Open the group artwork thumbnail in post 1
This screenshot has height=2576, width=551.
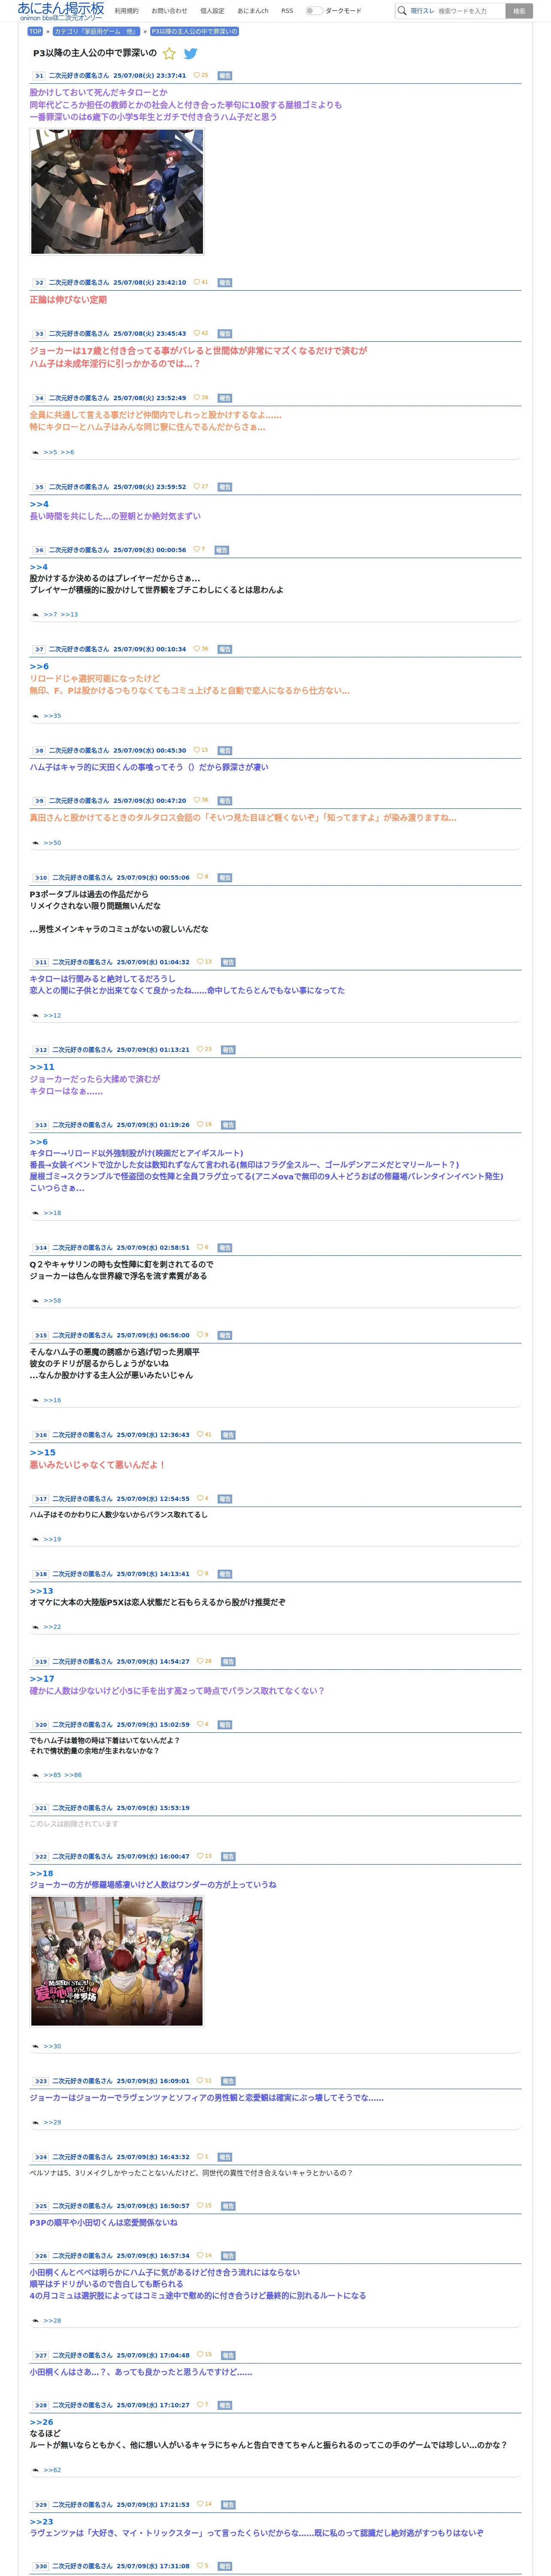(x=117, y=192)
